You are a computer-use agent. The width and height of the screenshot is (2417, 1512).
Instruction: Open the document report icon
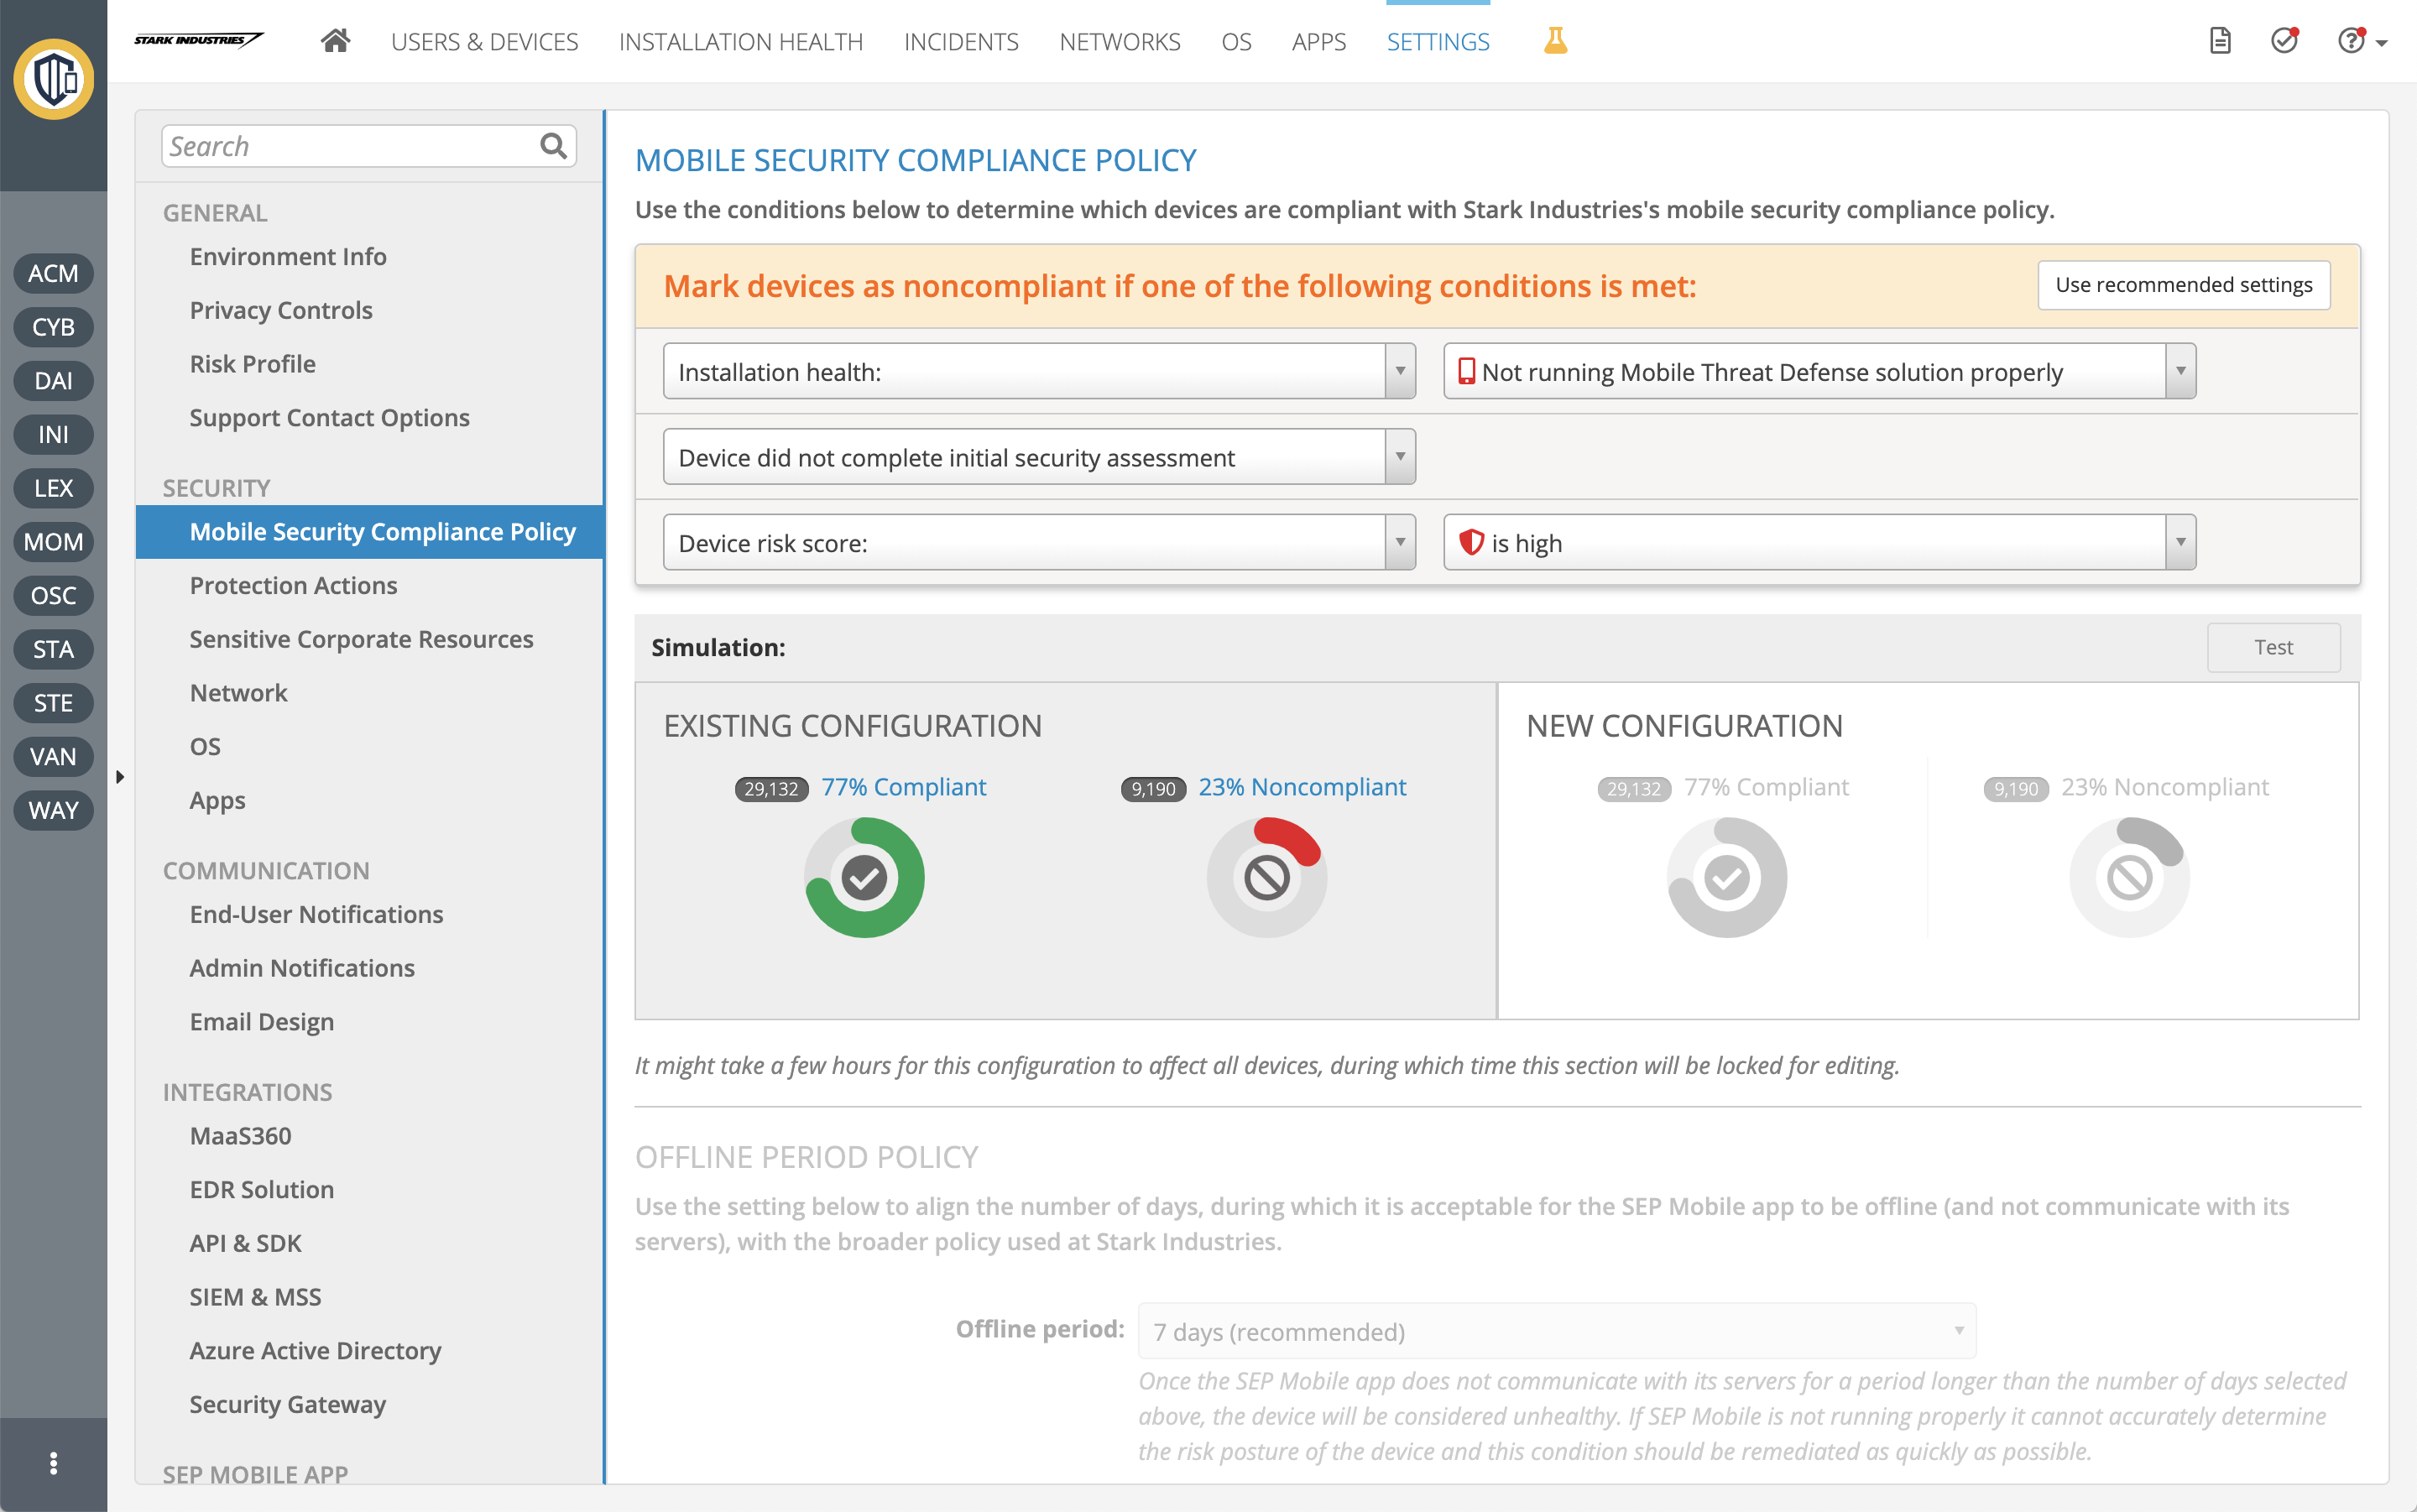(2219, 41)
